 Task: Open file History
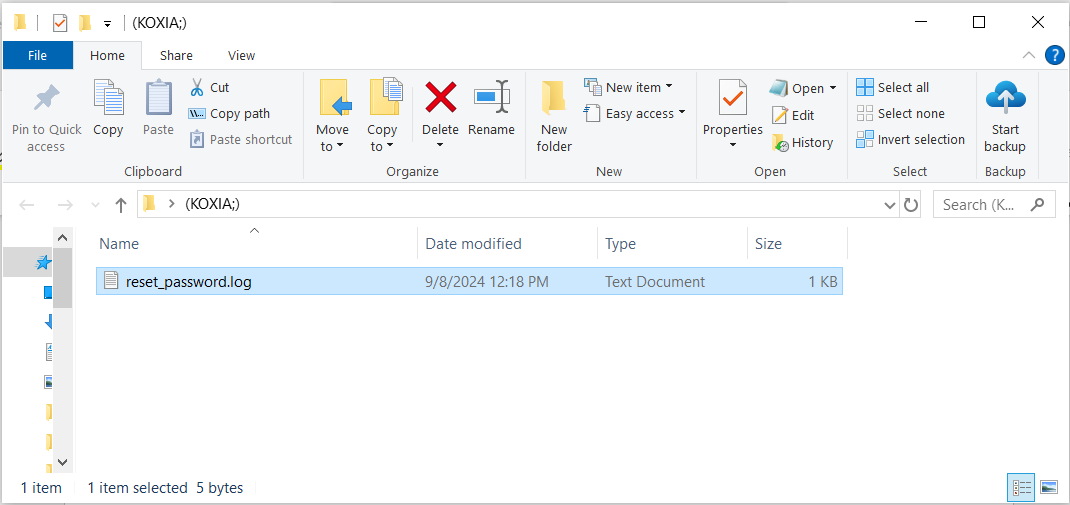click(x=802, y=143)
